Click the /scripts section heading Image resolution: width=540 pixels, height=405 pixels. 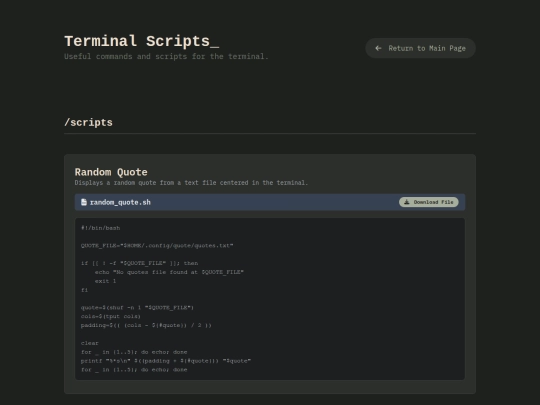click(89, 123)
